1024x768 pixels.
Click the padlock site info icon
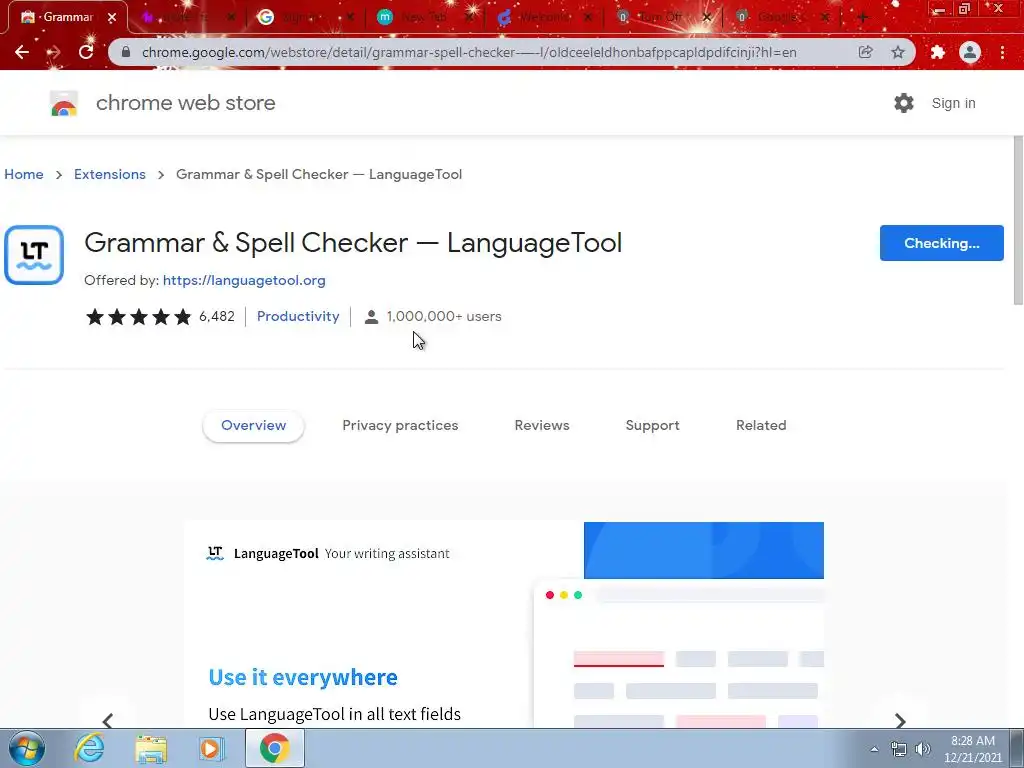pos(126,52)
